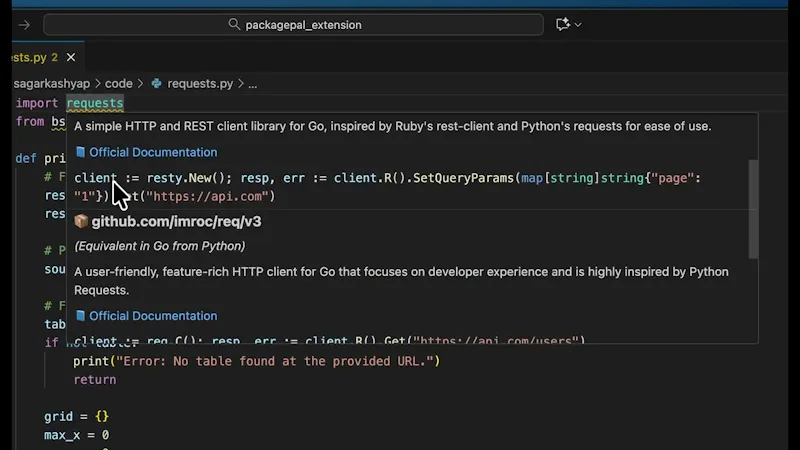
Task: Open the first Official Documentation link
Action: [x=153, y=152]
